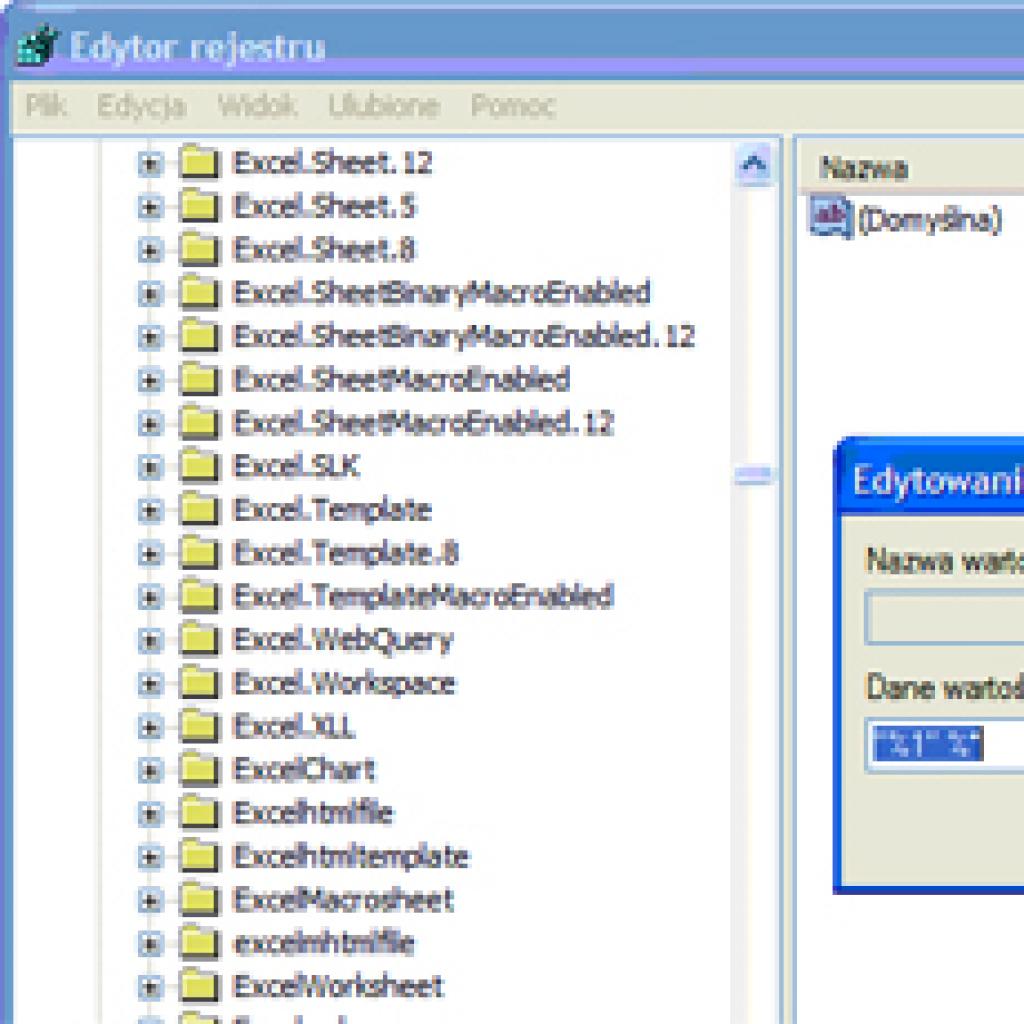The height and width of the screenshot is (1024, 1024).
Task: Click the Excel.Sheet.8 folder icon
Action: [x=199, y=250]
